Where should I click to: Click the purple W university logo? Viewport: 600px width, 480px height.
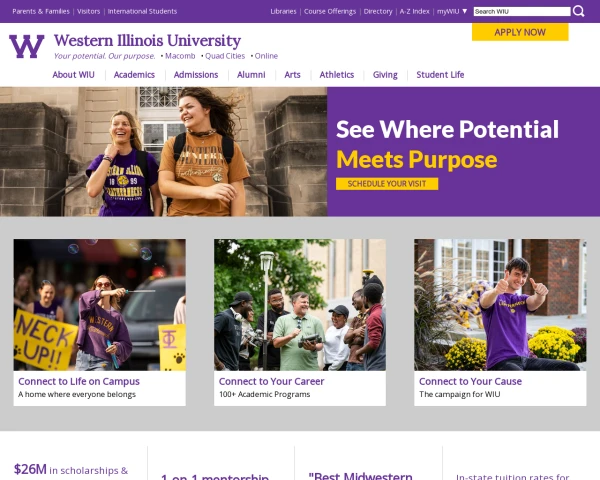(x=26, y=46)
